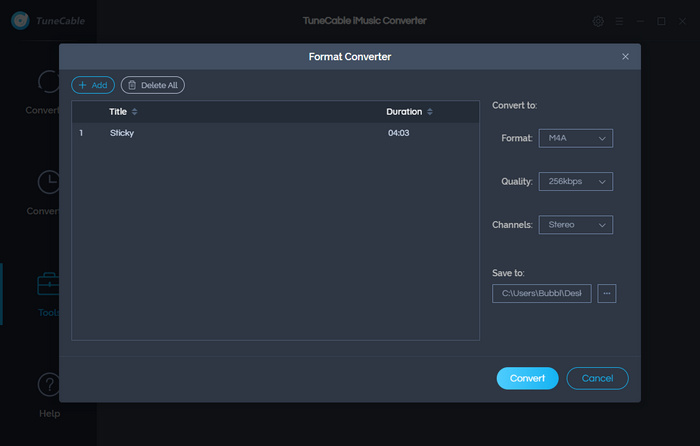The width and height of the screenshot is (700, 446).
Task: Click the Add button
Action: [93, 85]
